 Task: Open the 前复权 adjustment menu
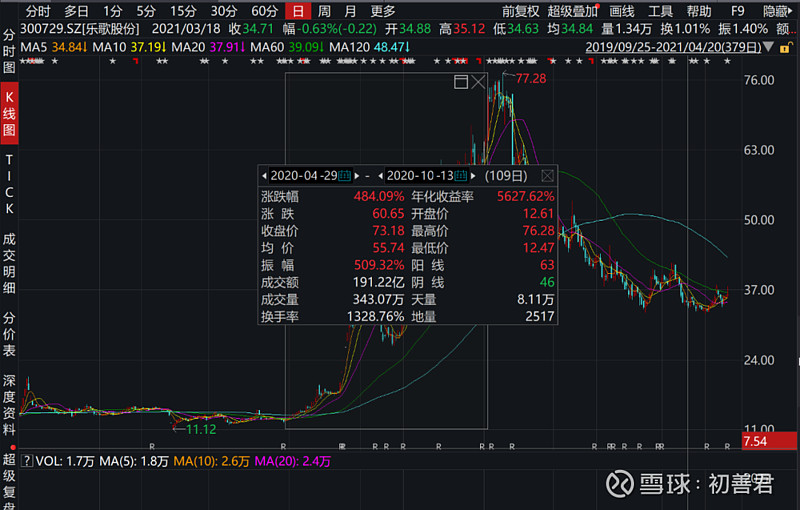click(x=520, y=11)
